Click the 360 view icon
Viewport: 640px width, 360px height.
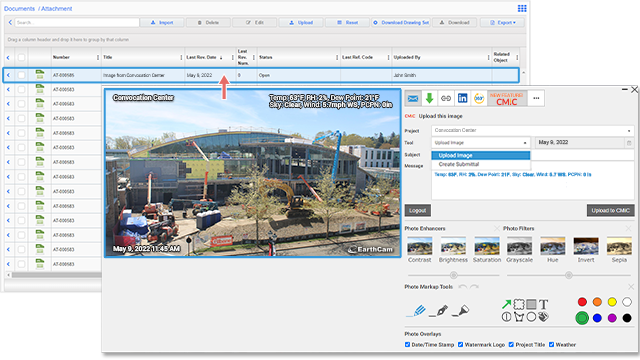pos(479,98)
